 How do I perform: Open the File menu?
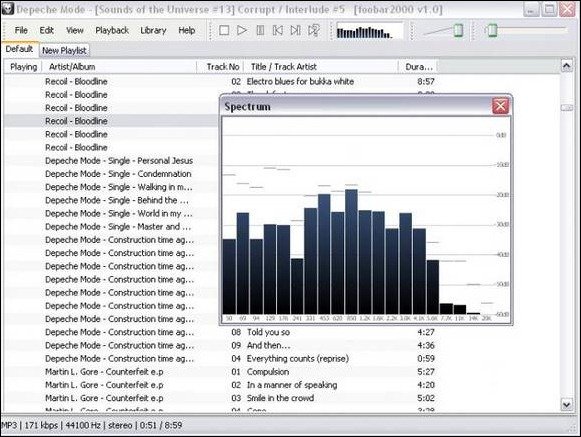[x=21, y=30]
